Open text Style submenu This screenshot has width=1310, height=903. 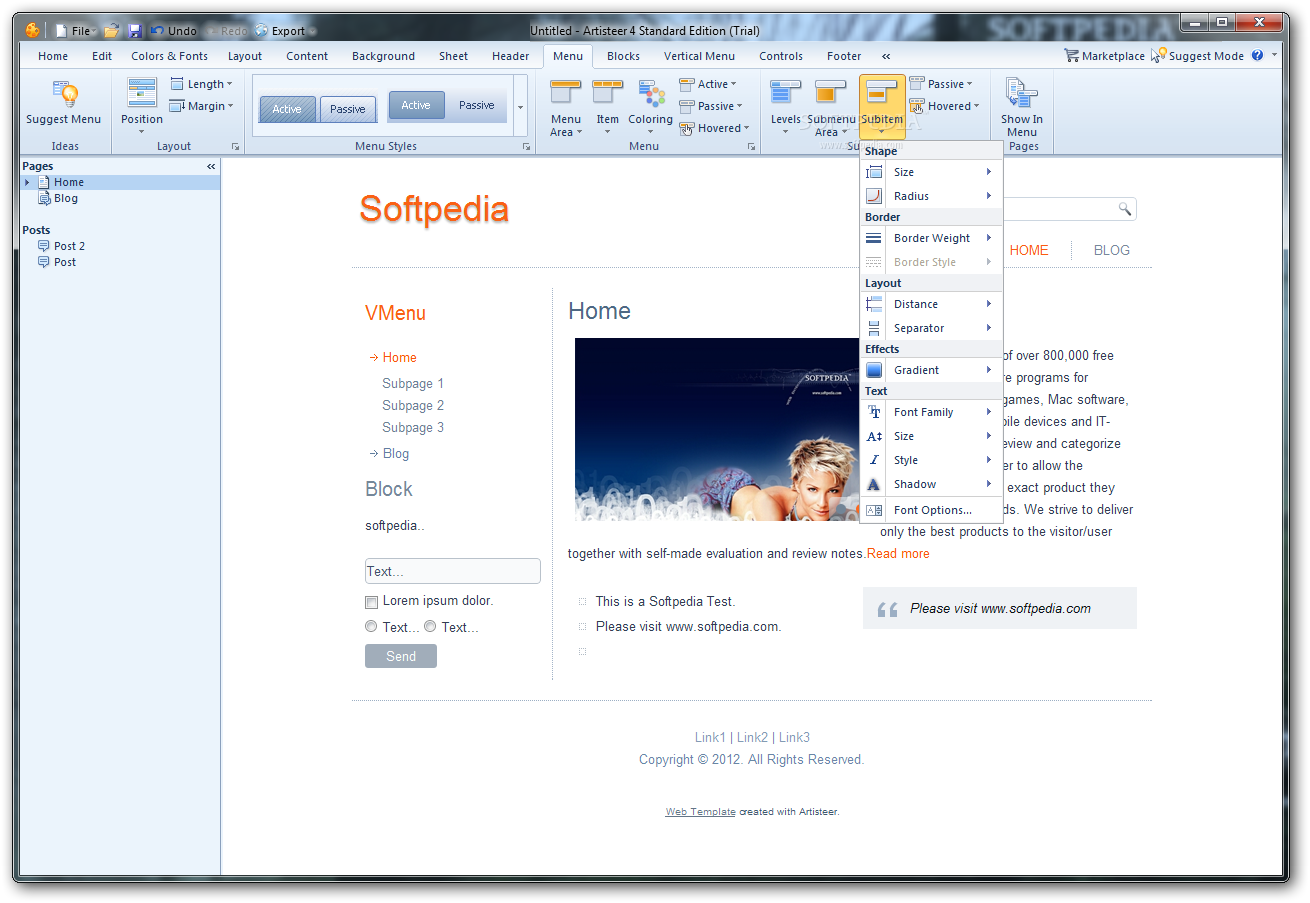pyautogui.click(x=931, y=460)
